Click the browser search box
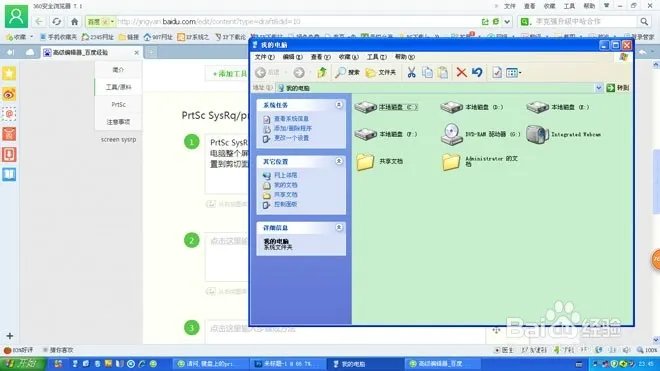Screen dimensions: 660x371 (x=585, y=21)
